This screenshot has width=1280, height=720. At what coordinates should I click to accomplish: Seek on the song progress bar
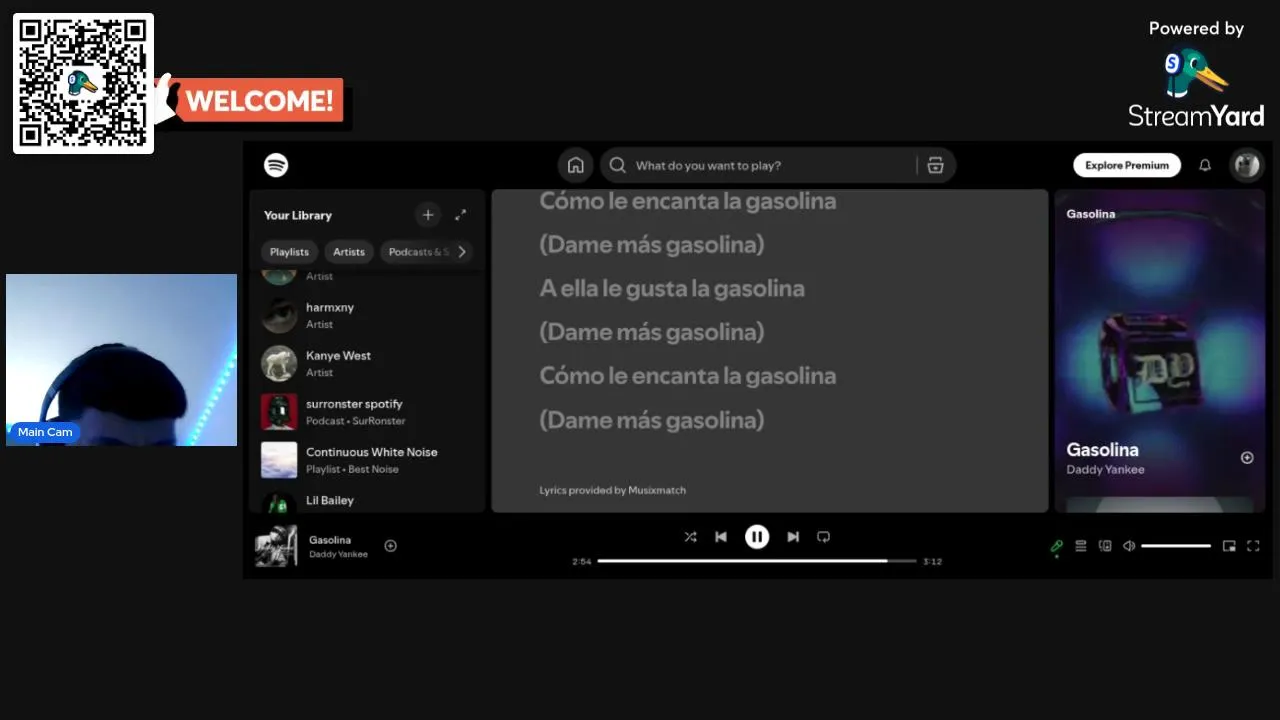coord(757,561)
